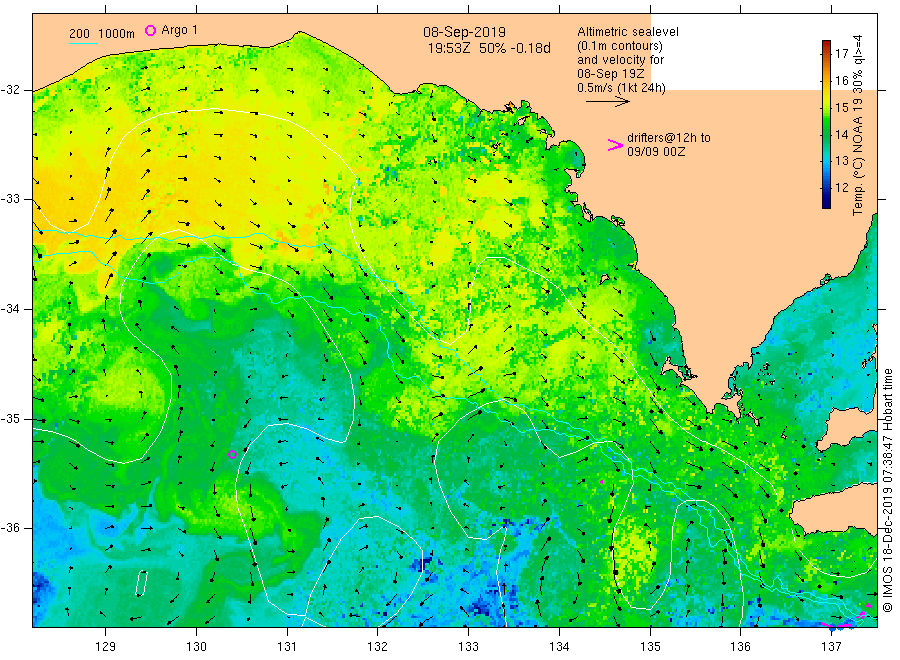Click the IMOS copyright timestamp text

point(888,491)
